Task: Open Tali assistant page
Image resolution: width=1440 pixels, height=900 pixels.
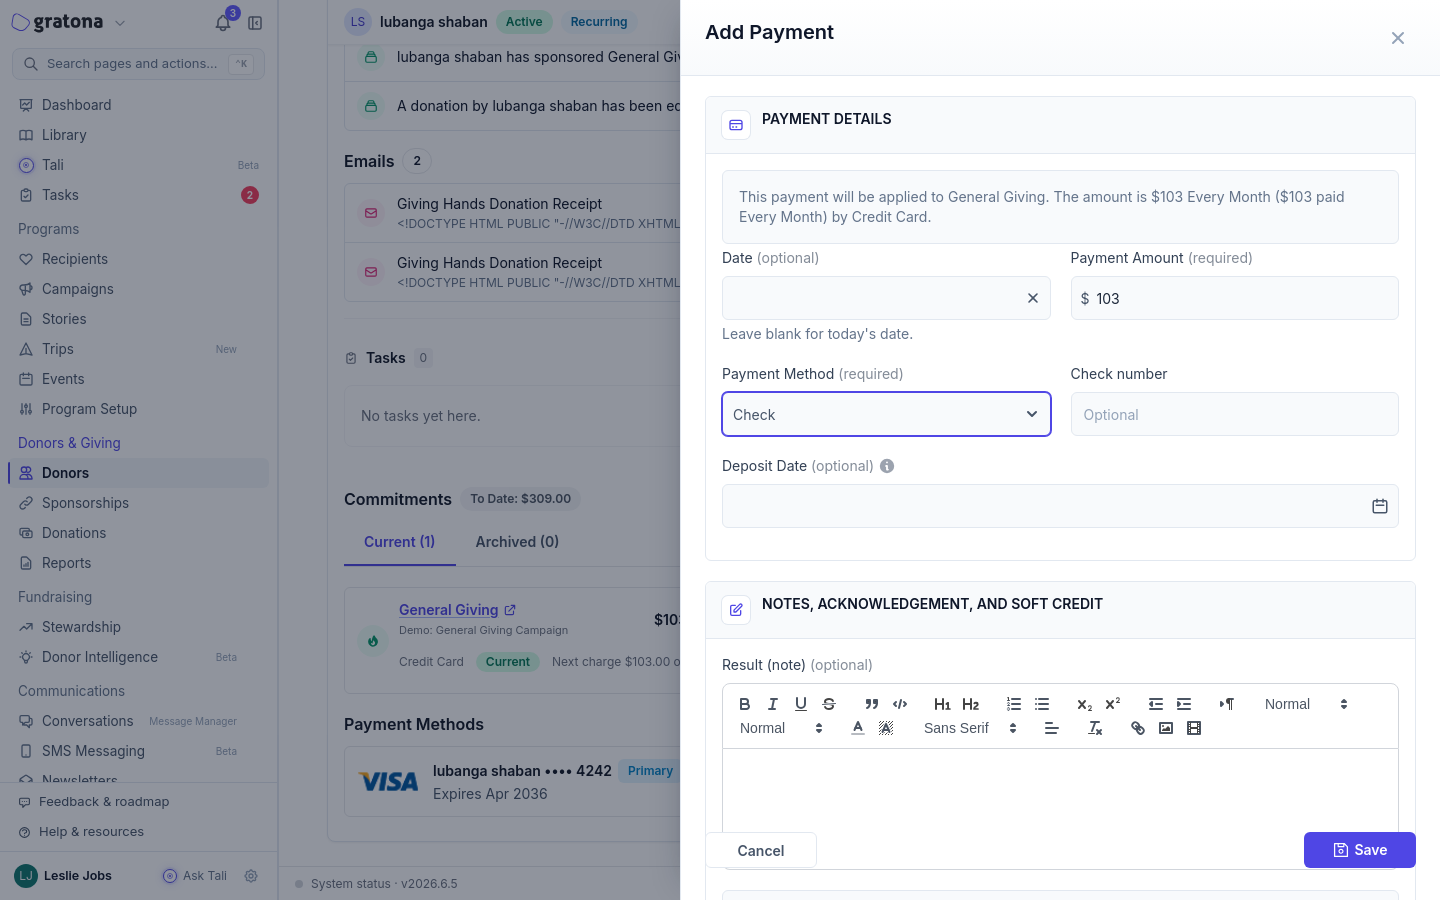Action: 138,165
